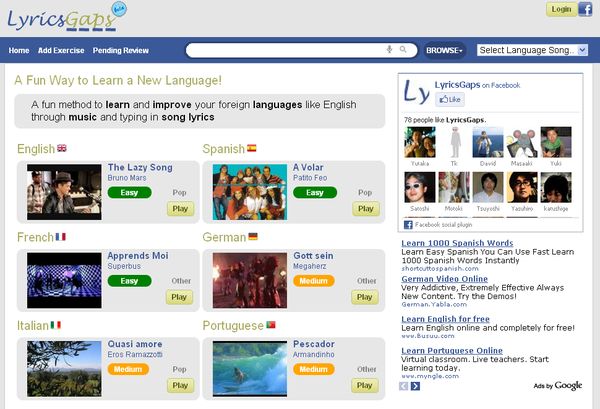
Task: Click the Ly logo in Facebook widget
Action: 417,92
